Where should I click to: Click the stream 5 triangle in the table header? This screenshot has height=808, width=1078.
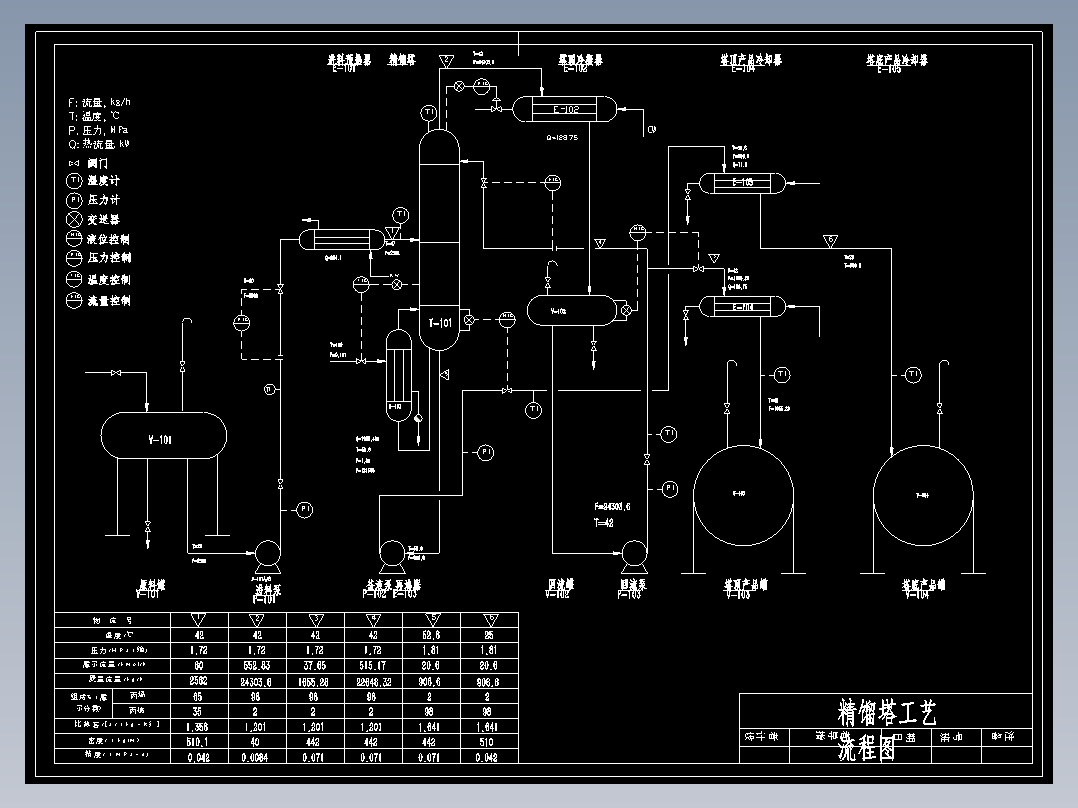coord(432,620)
